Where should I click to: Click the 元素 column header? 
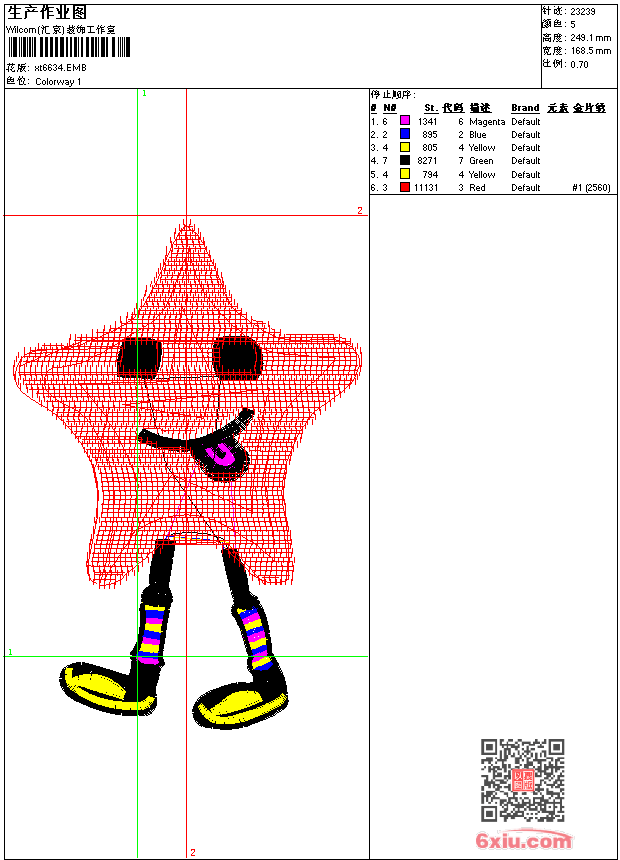coord(557,108)
